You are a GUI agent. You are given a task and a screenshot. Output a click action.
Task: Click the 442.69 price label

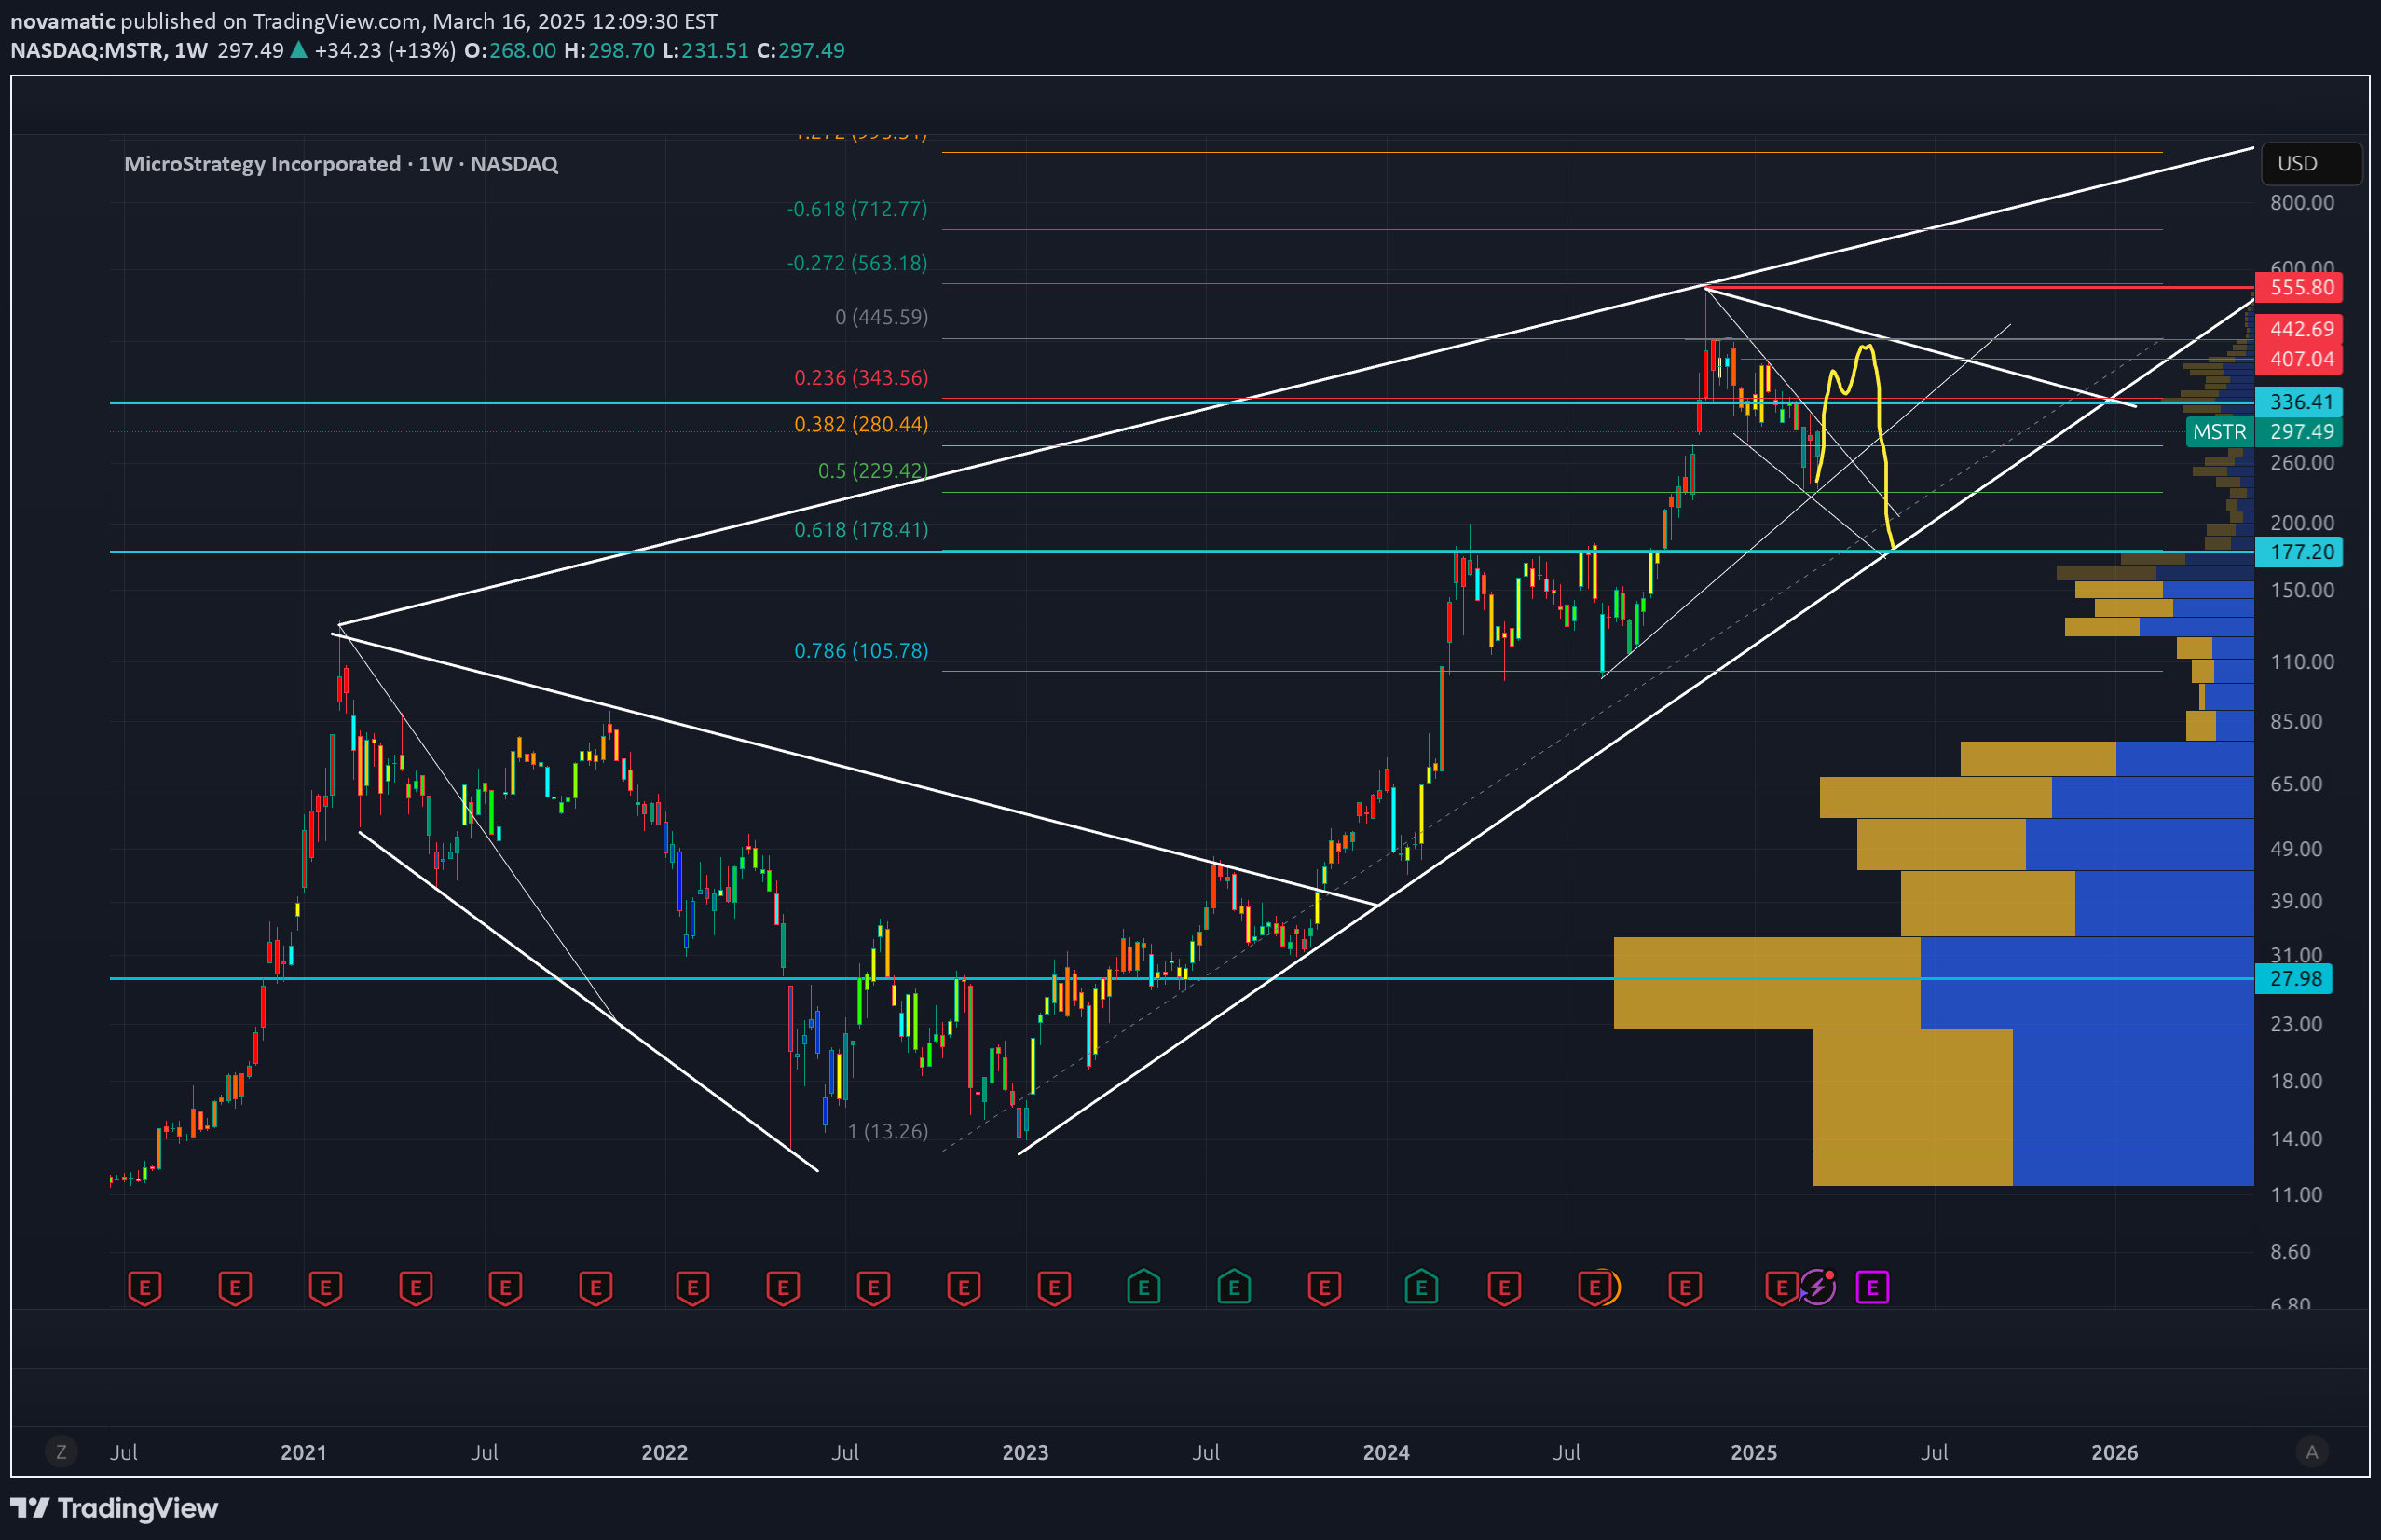(x=2299, y=329)
